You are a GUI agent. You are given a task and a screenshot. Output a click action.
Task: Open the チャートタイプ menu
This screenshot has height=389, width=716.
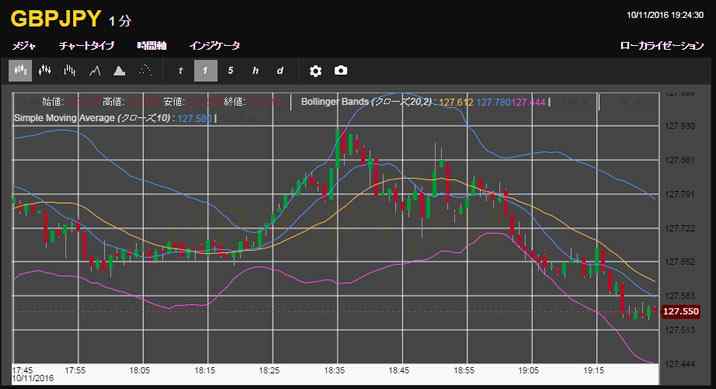click(x=86, y=46)
